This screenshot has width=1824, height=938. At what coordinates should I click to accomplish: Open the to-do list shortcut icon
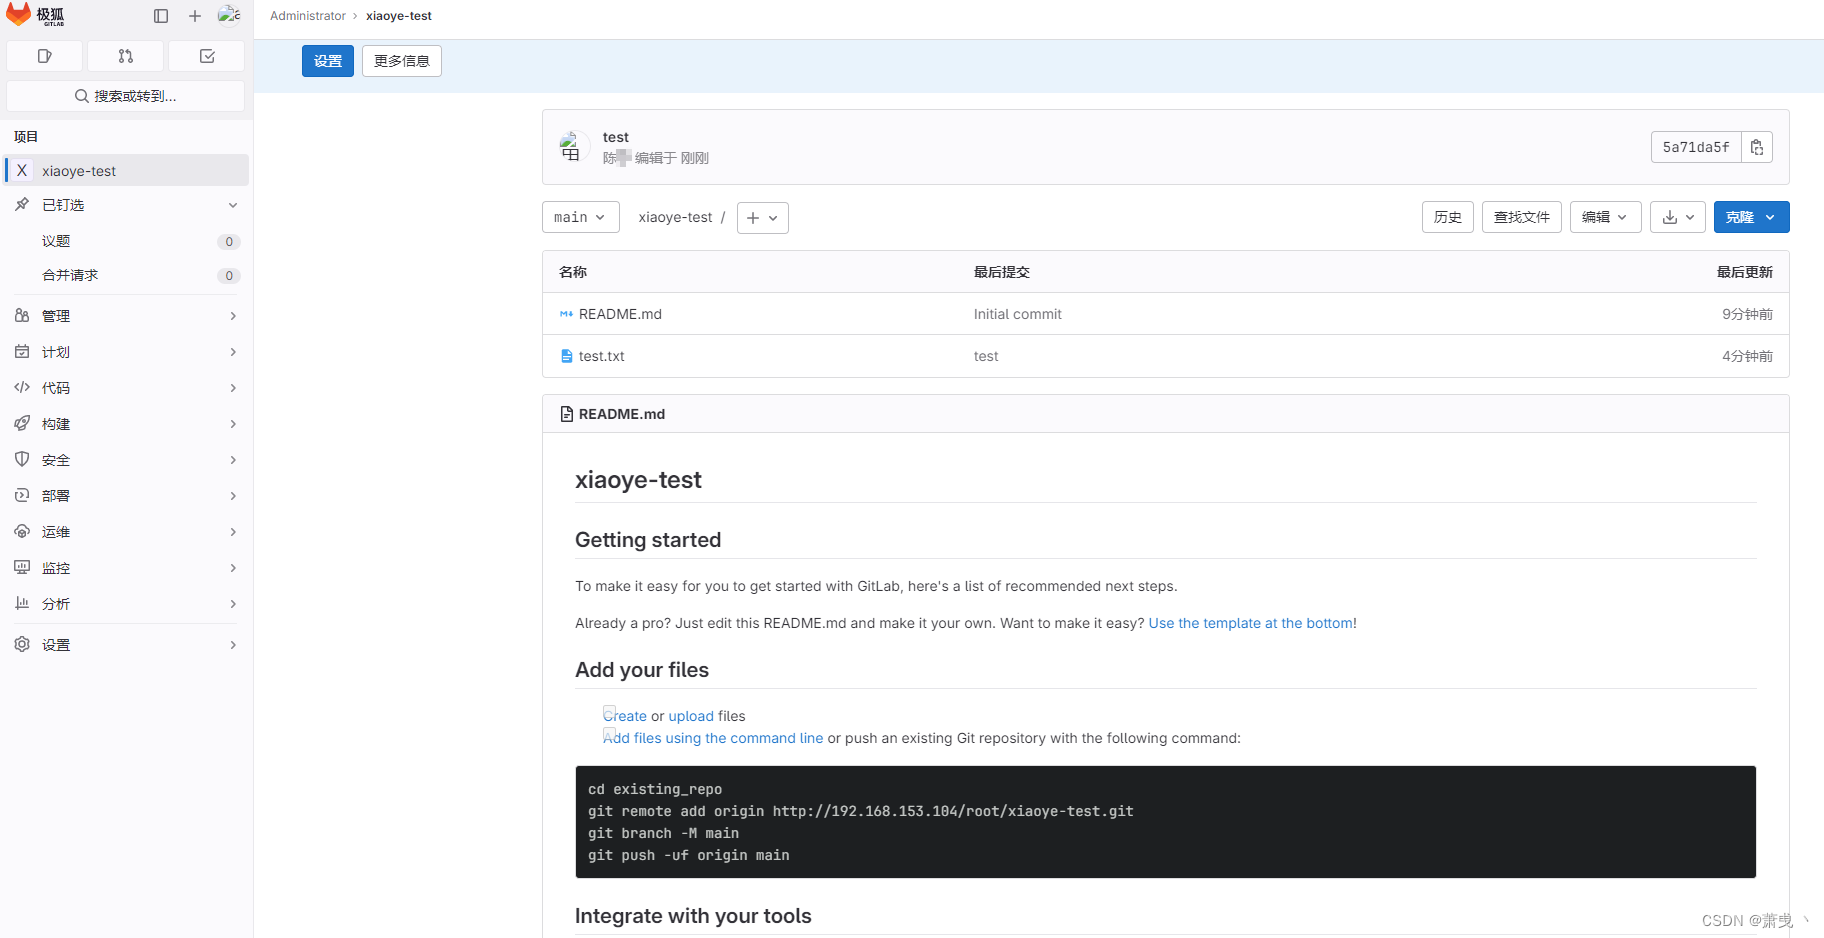point(207,56)
